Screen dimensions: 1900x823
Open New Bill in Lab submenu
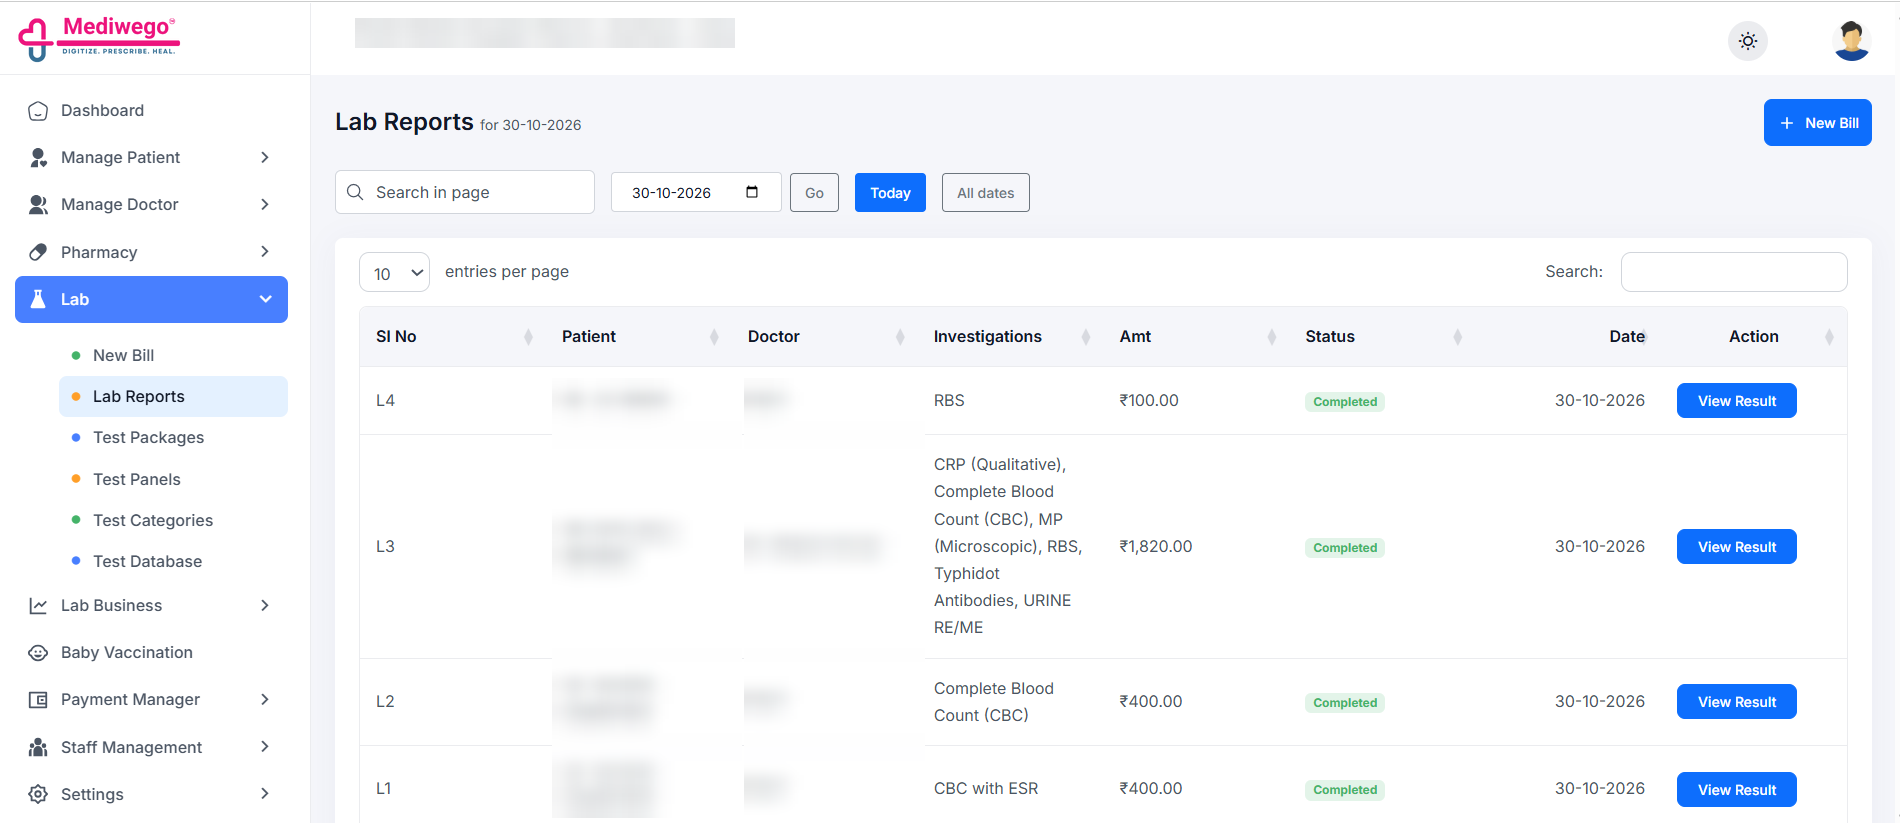123,355
